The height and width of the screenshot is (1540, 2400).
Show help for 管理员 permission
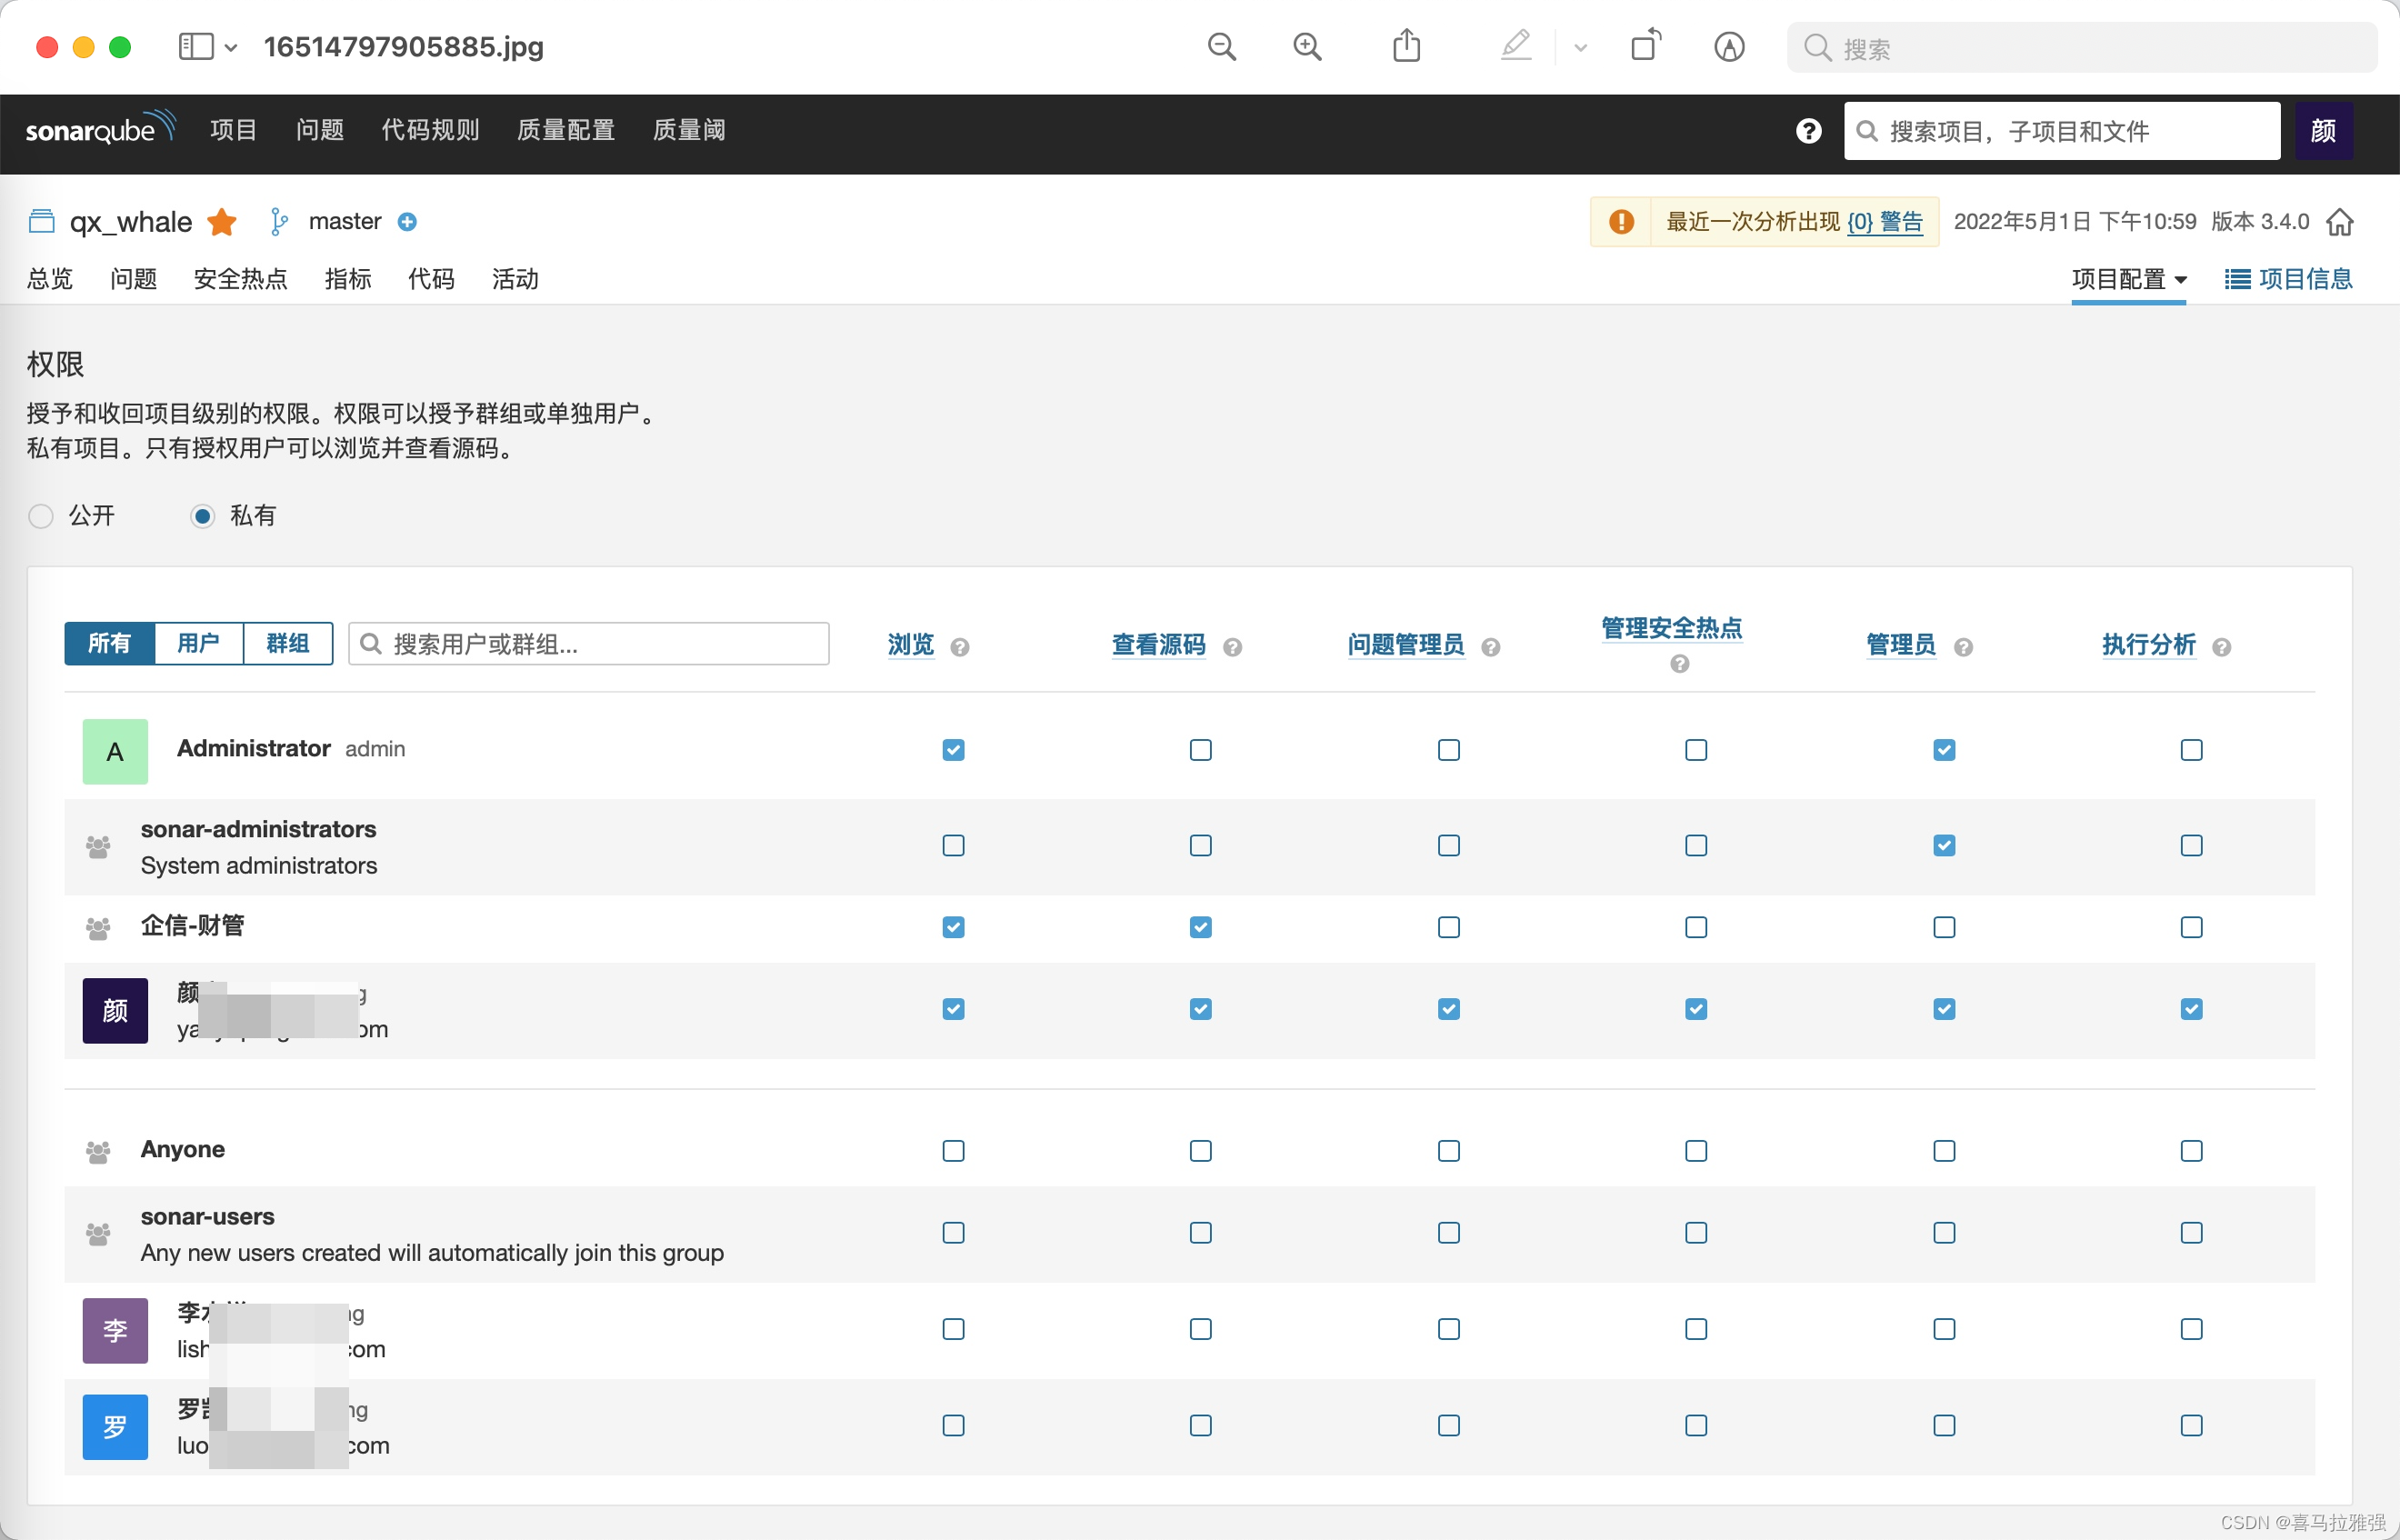coord(1962,647)
